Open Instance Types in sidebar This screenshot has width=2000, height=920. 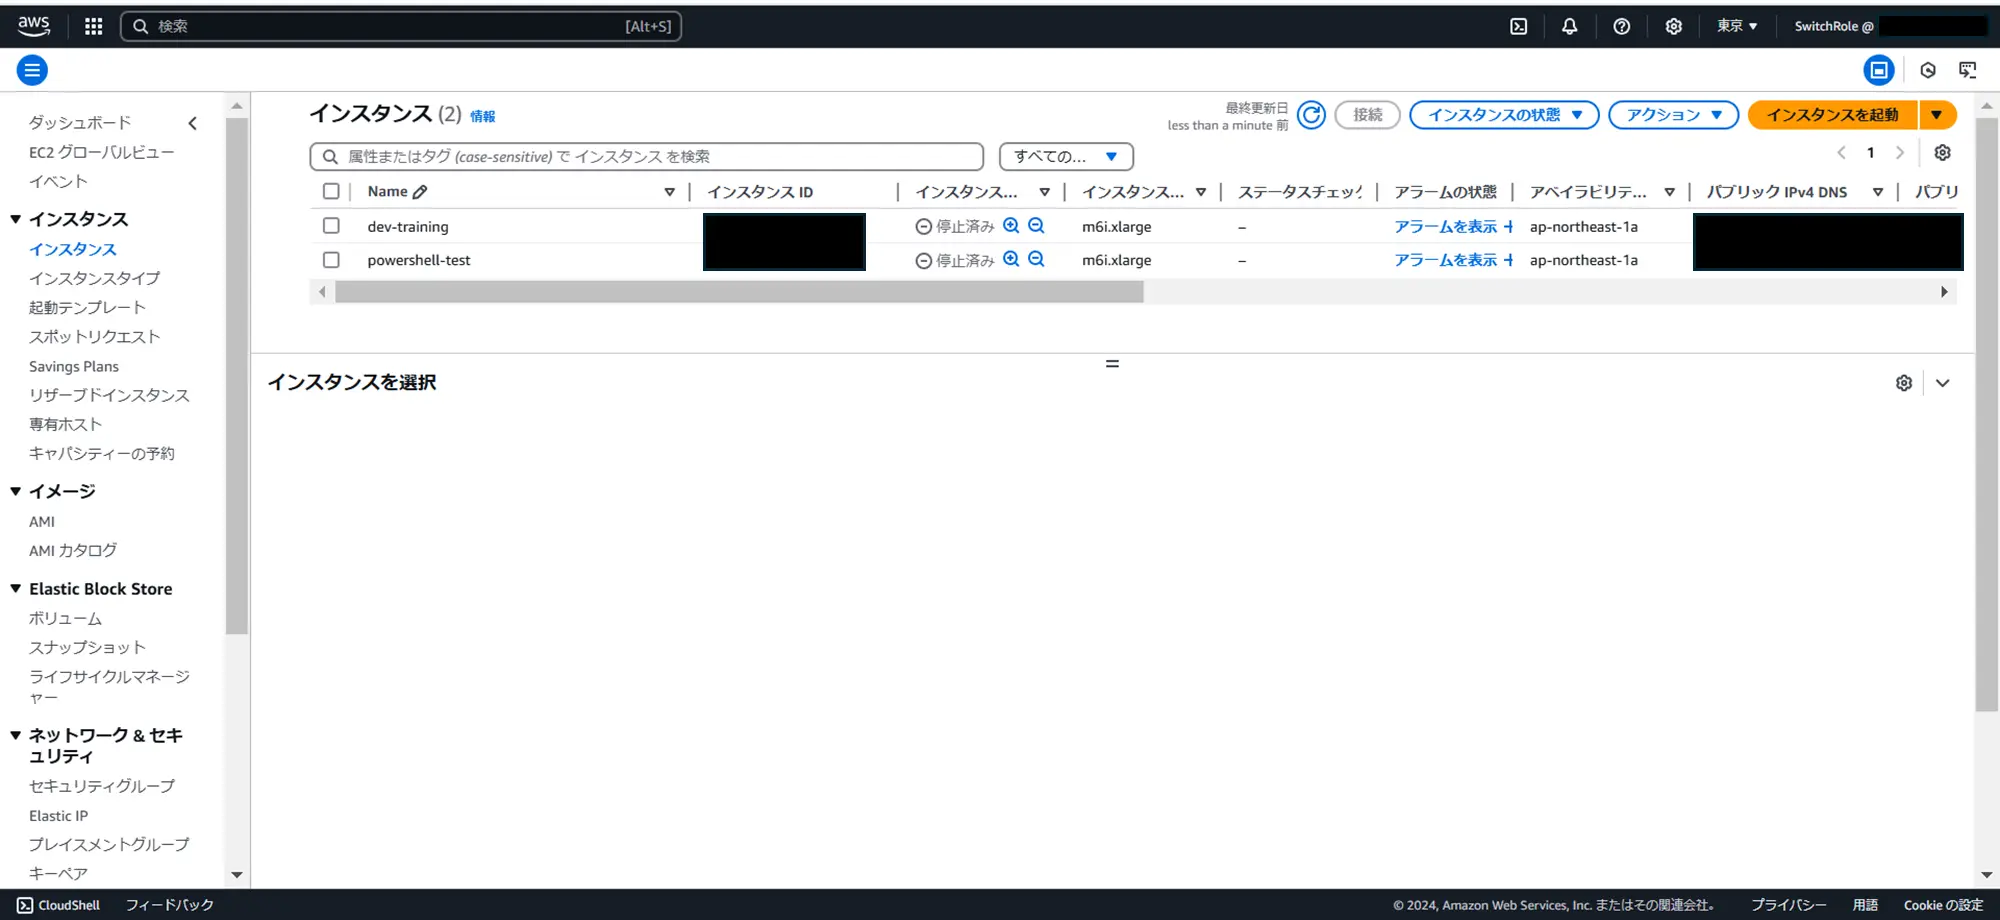(x=94, y=278)
